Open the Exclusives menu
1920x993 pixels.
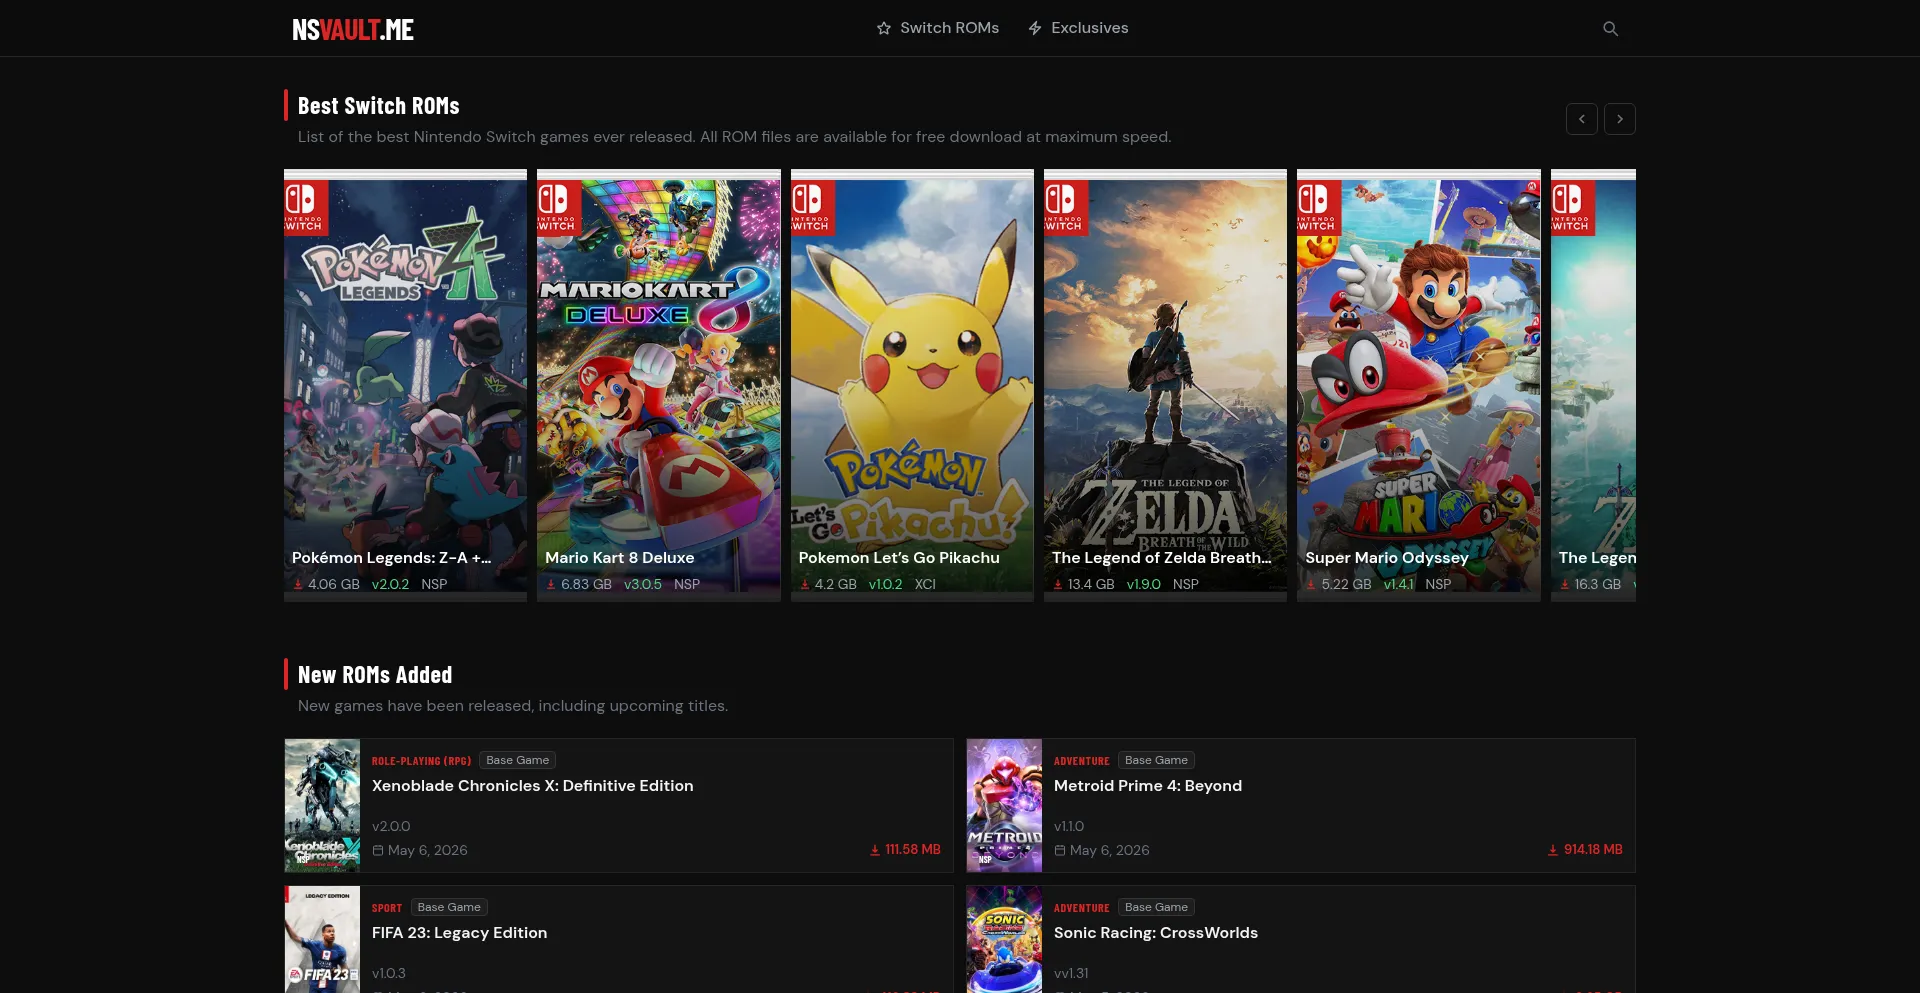click(x=1078, y=28)
